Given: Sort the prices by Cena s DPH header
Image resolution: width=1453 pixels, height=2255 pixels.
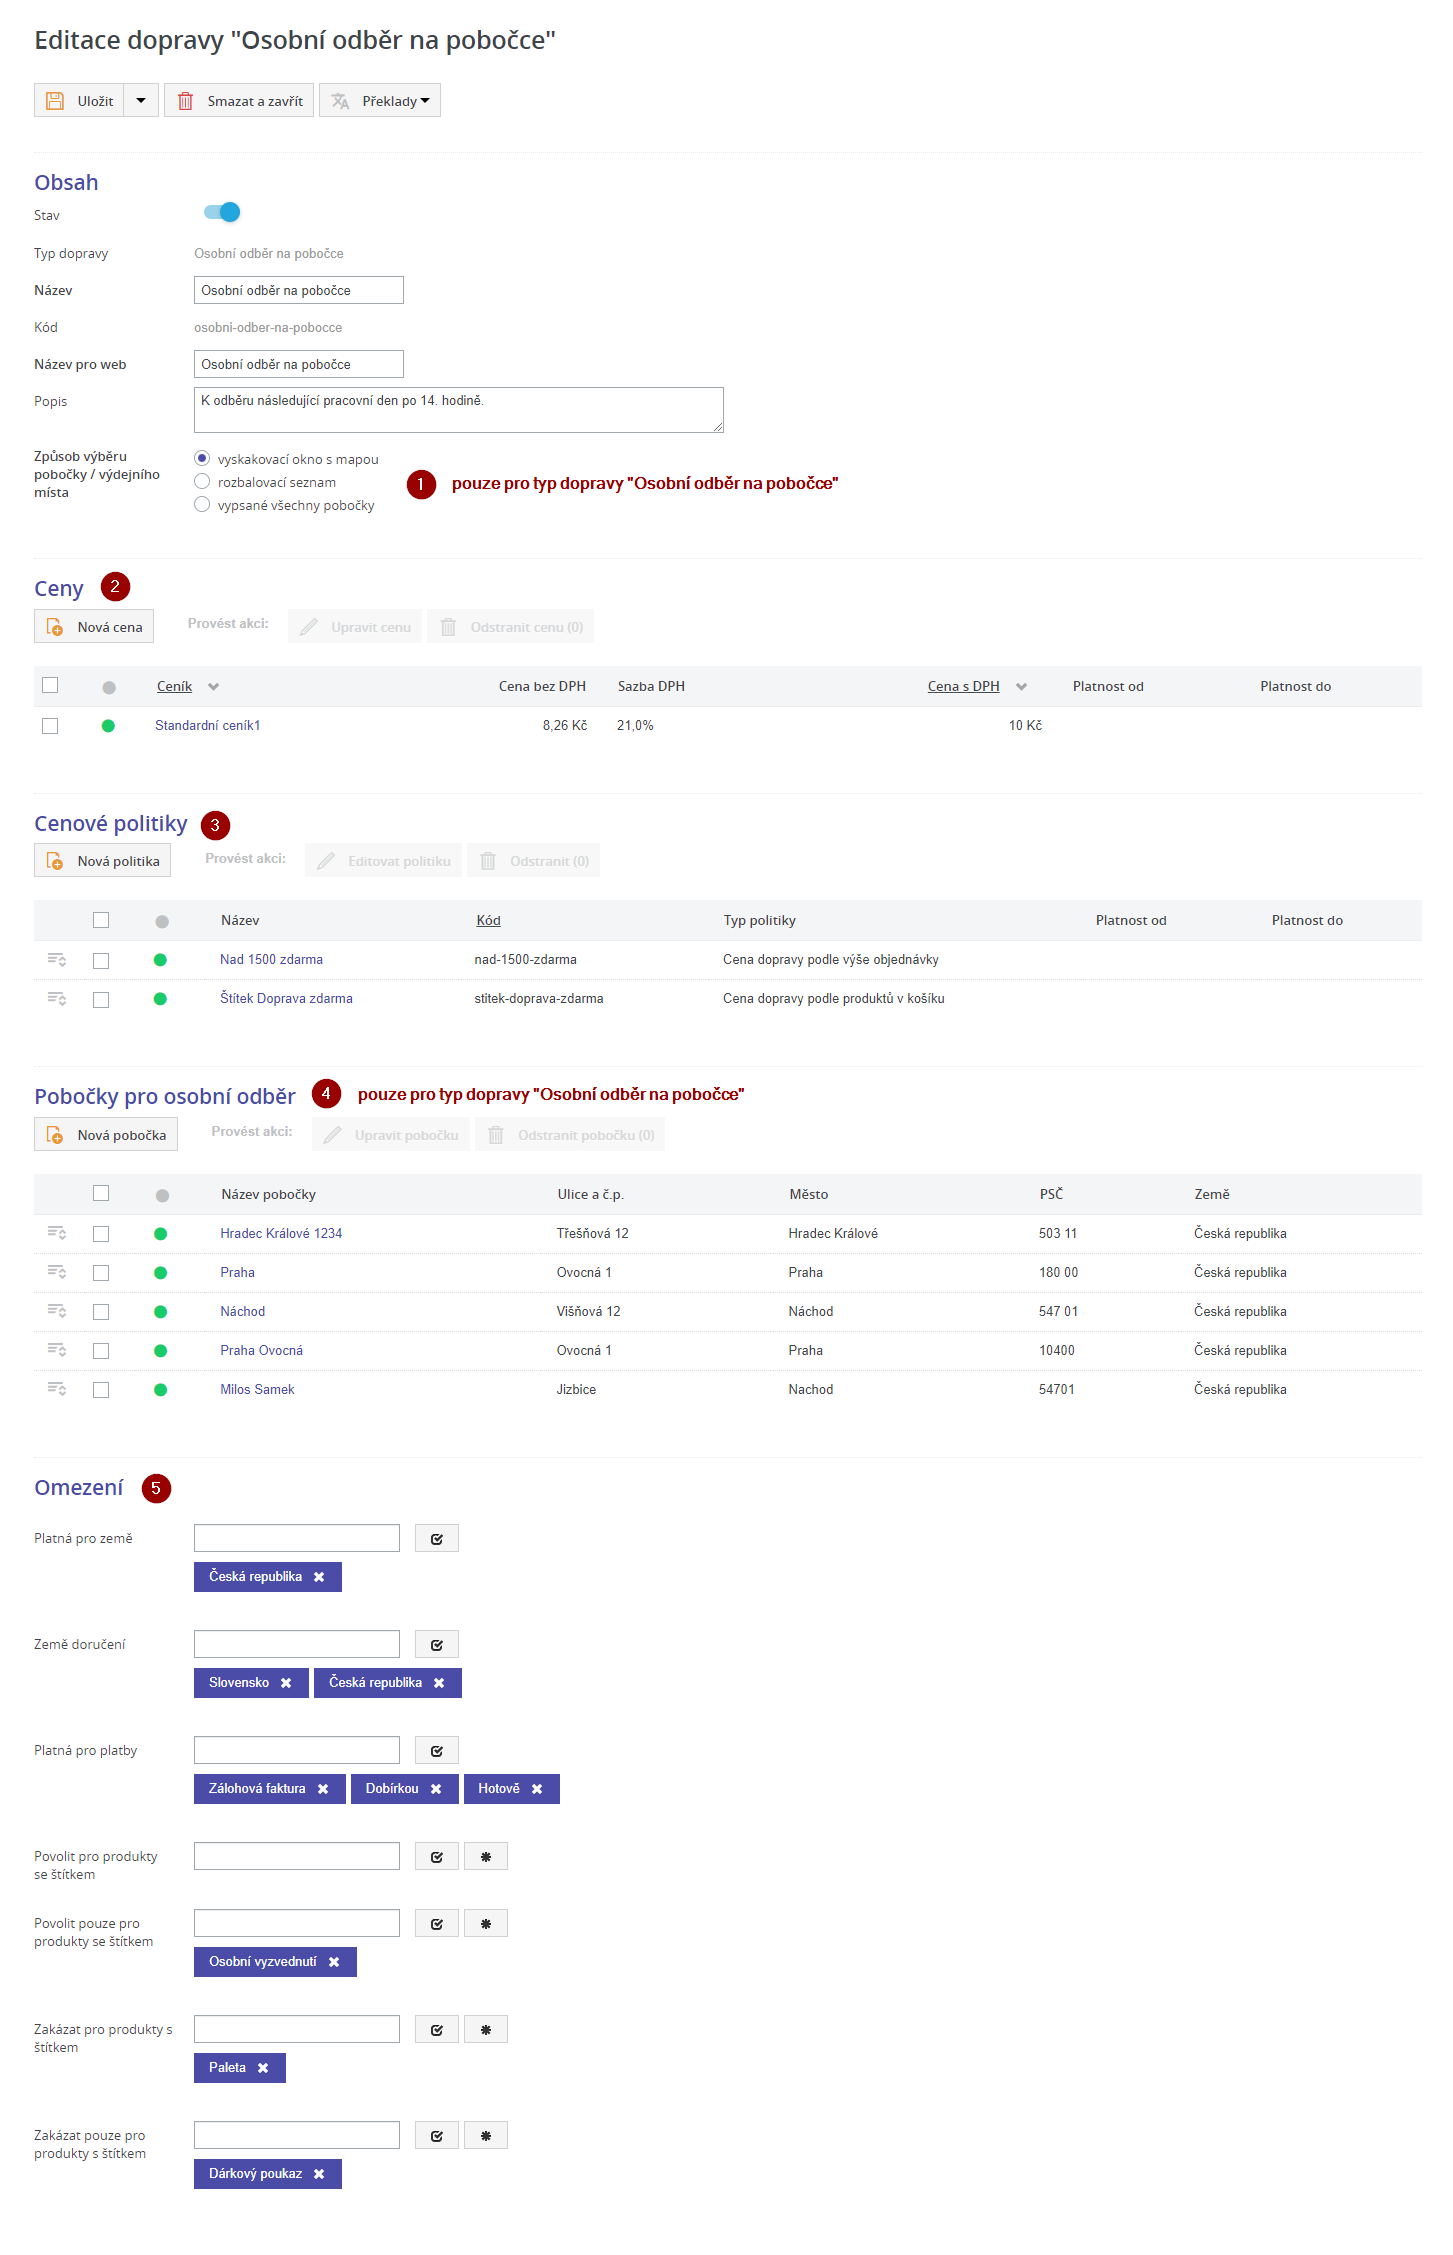Looking at the screenshot, I should point(963,686).
